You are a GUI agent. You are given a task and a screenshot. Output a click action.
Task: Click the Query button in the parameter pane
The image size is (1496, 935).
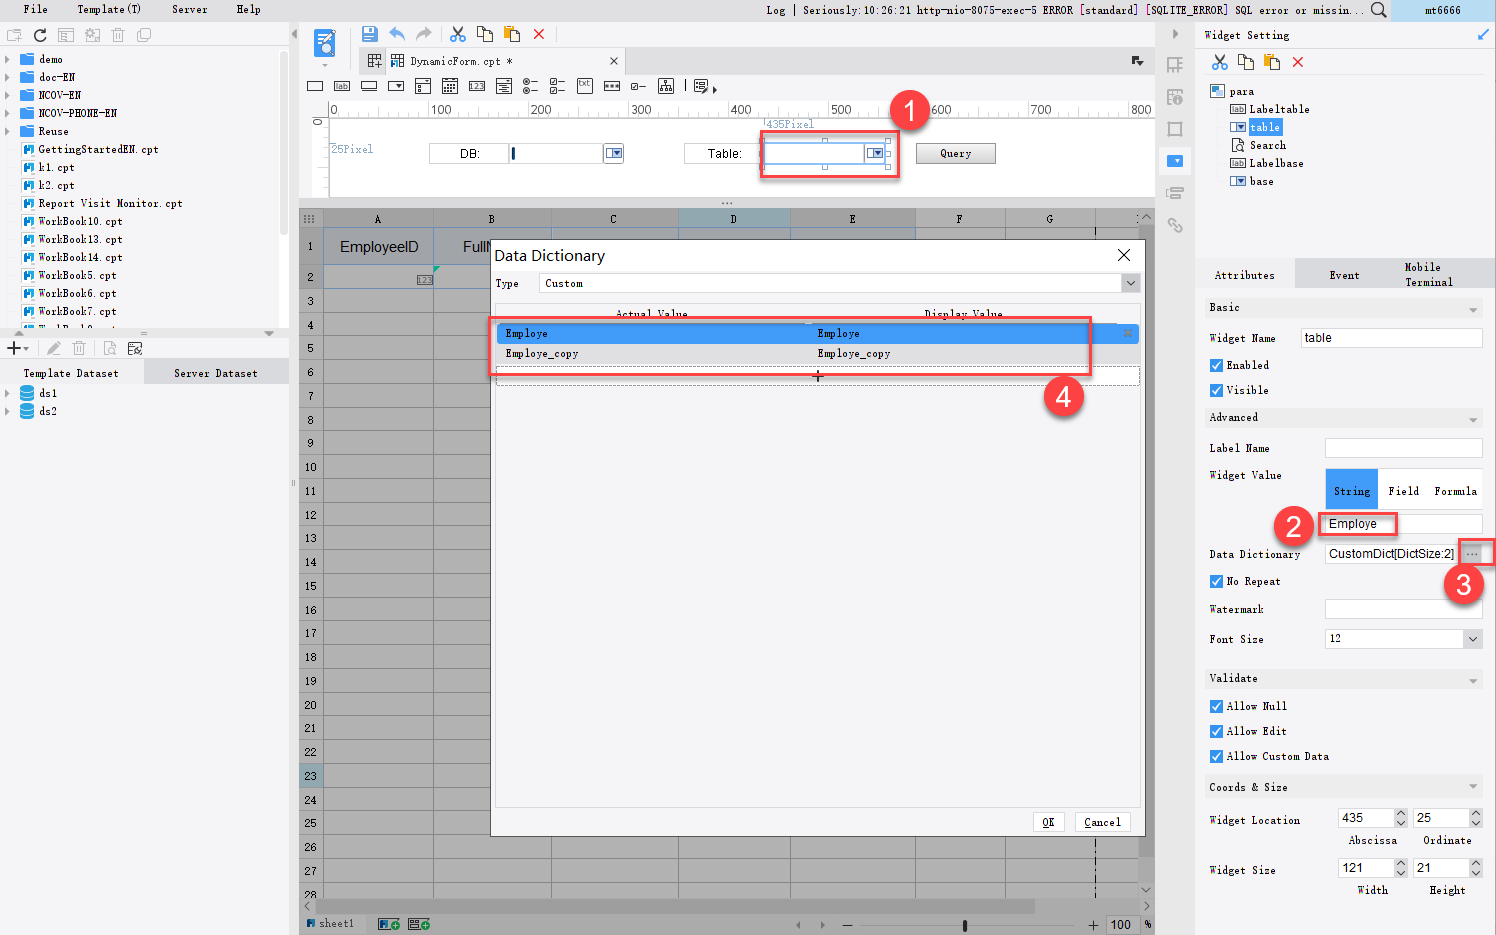pos(956,154)
